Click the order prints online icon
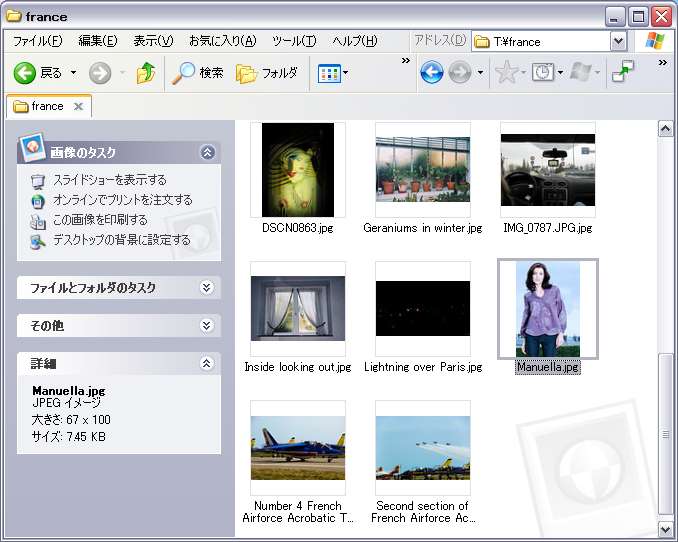 pyautogui.click(x=38, y=201)
